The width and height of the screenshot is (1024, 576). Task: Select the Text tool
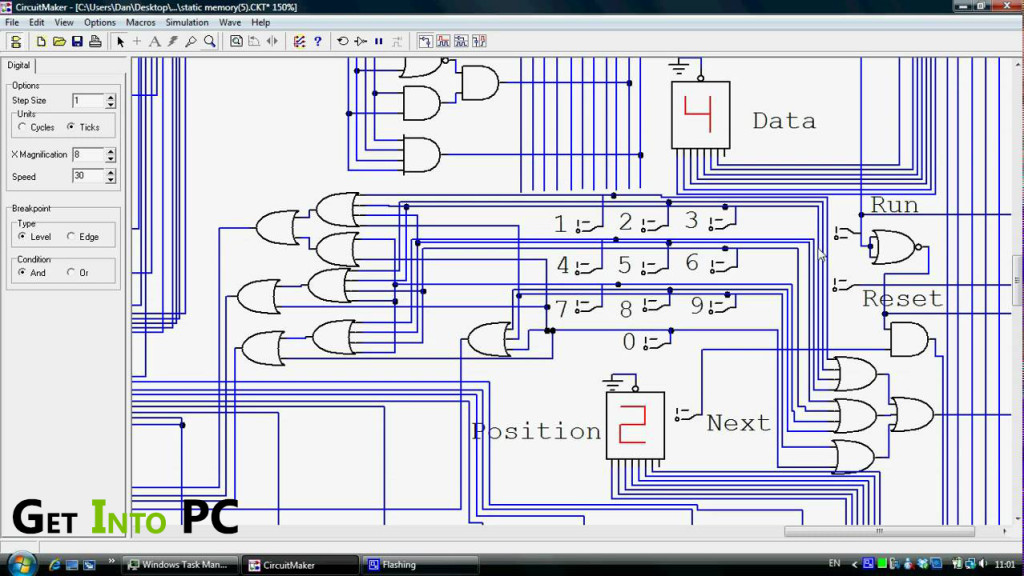(x=155, y=42)
